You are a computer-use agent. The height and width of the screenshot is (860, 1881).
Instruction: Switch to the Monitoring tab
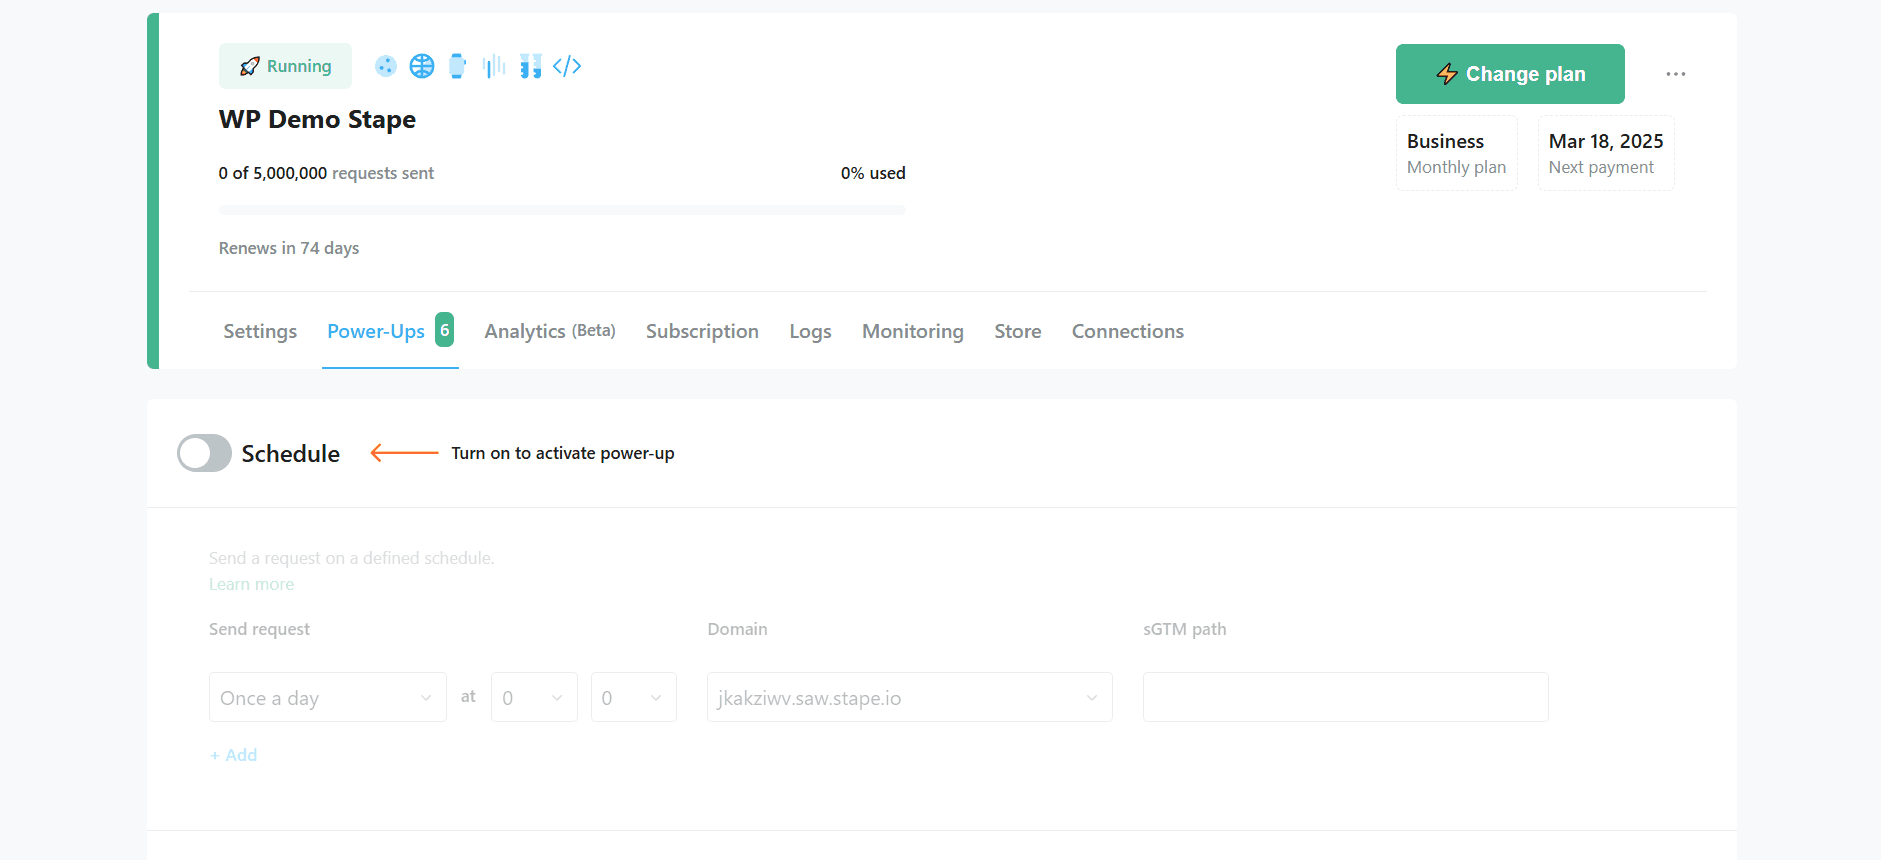913,331
